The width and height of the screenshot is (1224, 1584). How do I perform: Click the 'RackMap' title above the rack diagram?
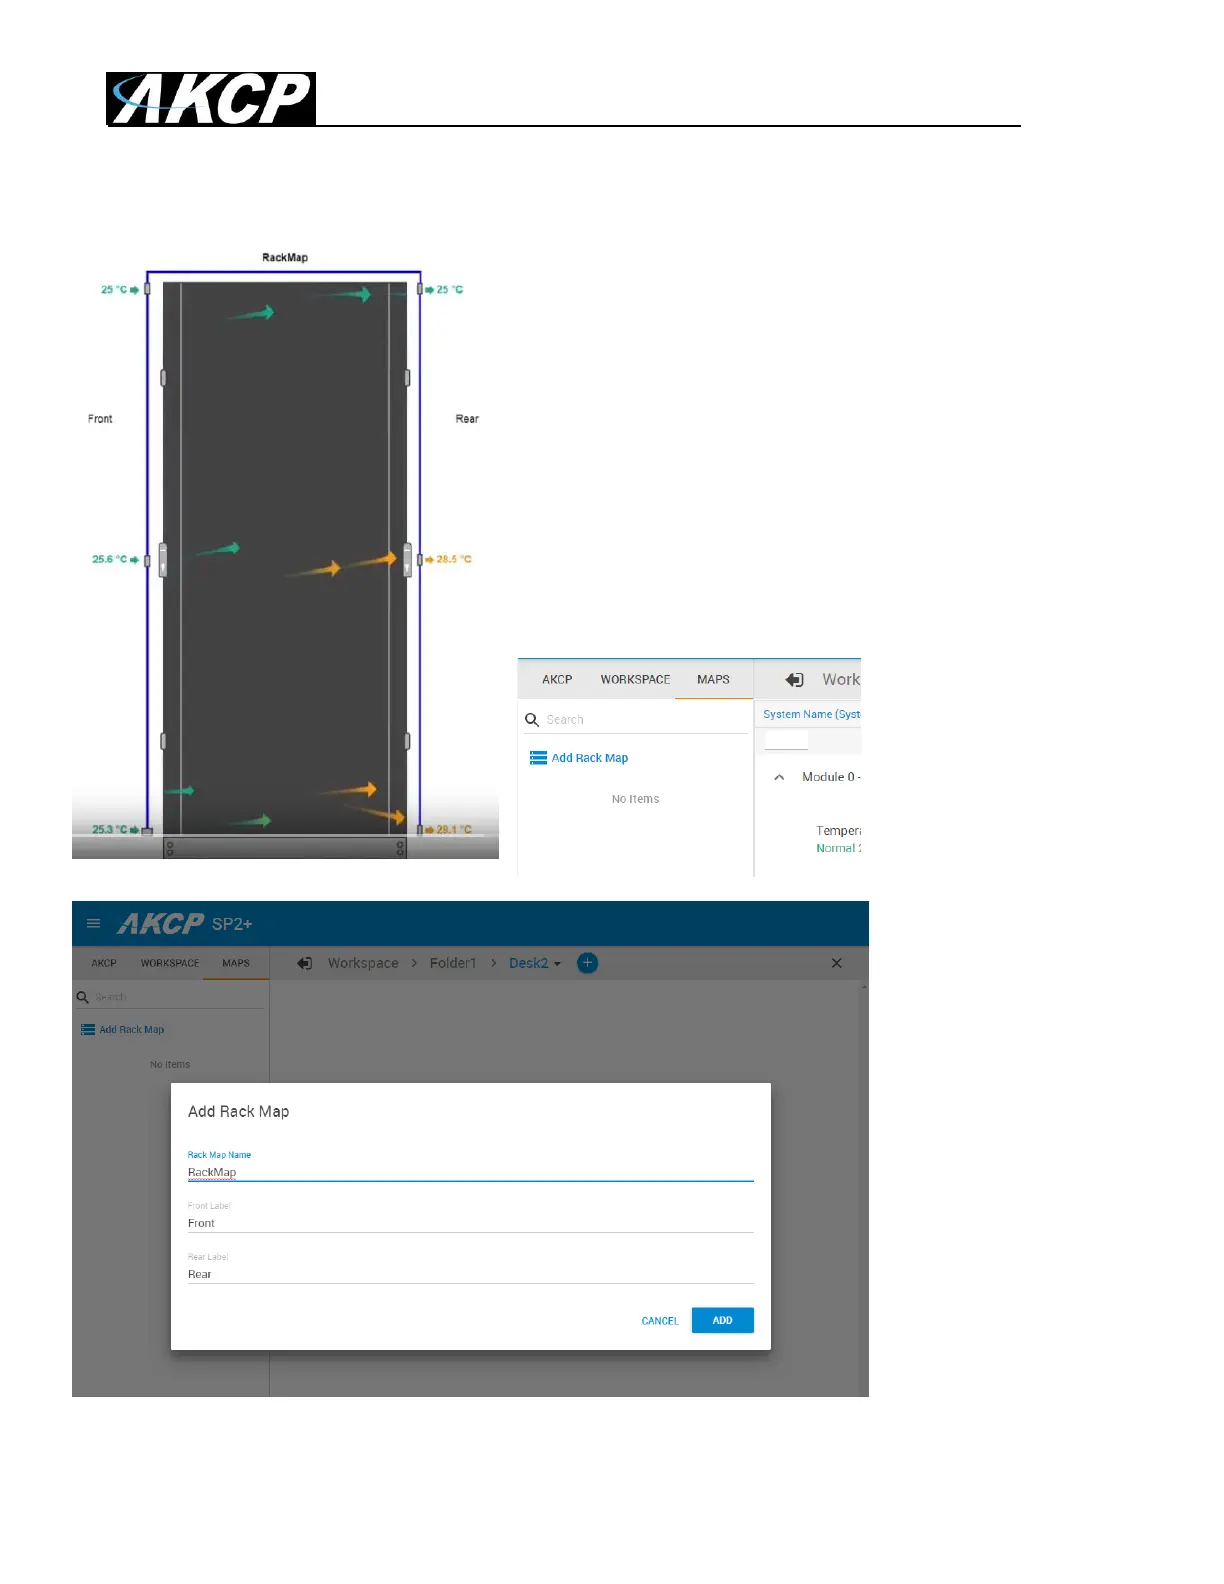285,257
